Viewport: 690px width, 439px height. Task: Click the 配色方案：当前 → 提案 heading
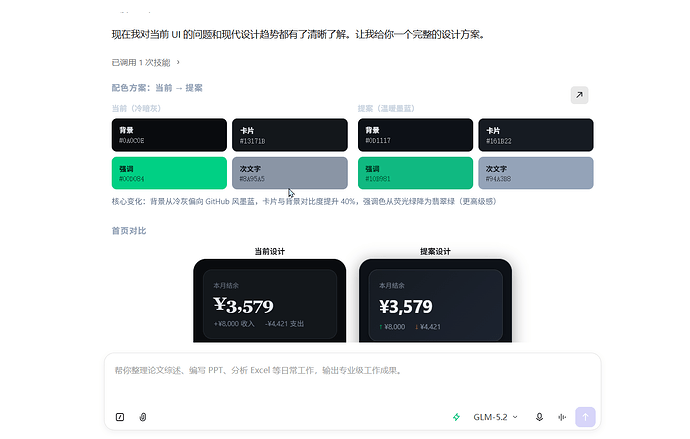[x=157, y=88]
